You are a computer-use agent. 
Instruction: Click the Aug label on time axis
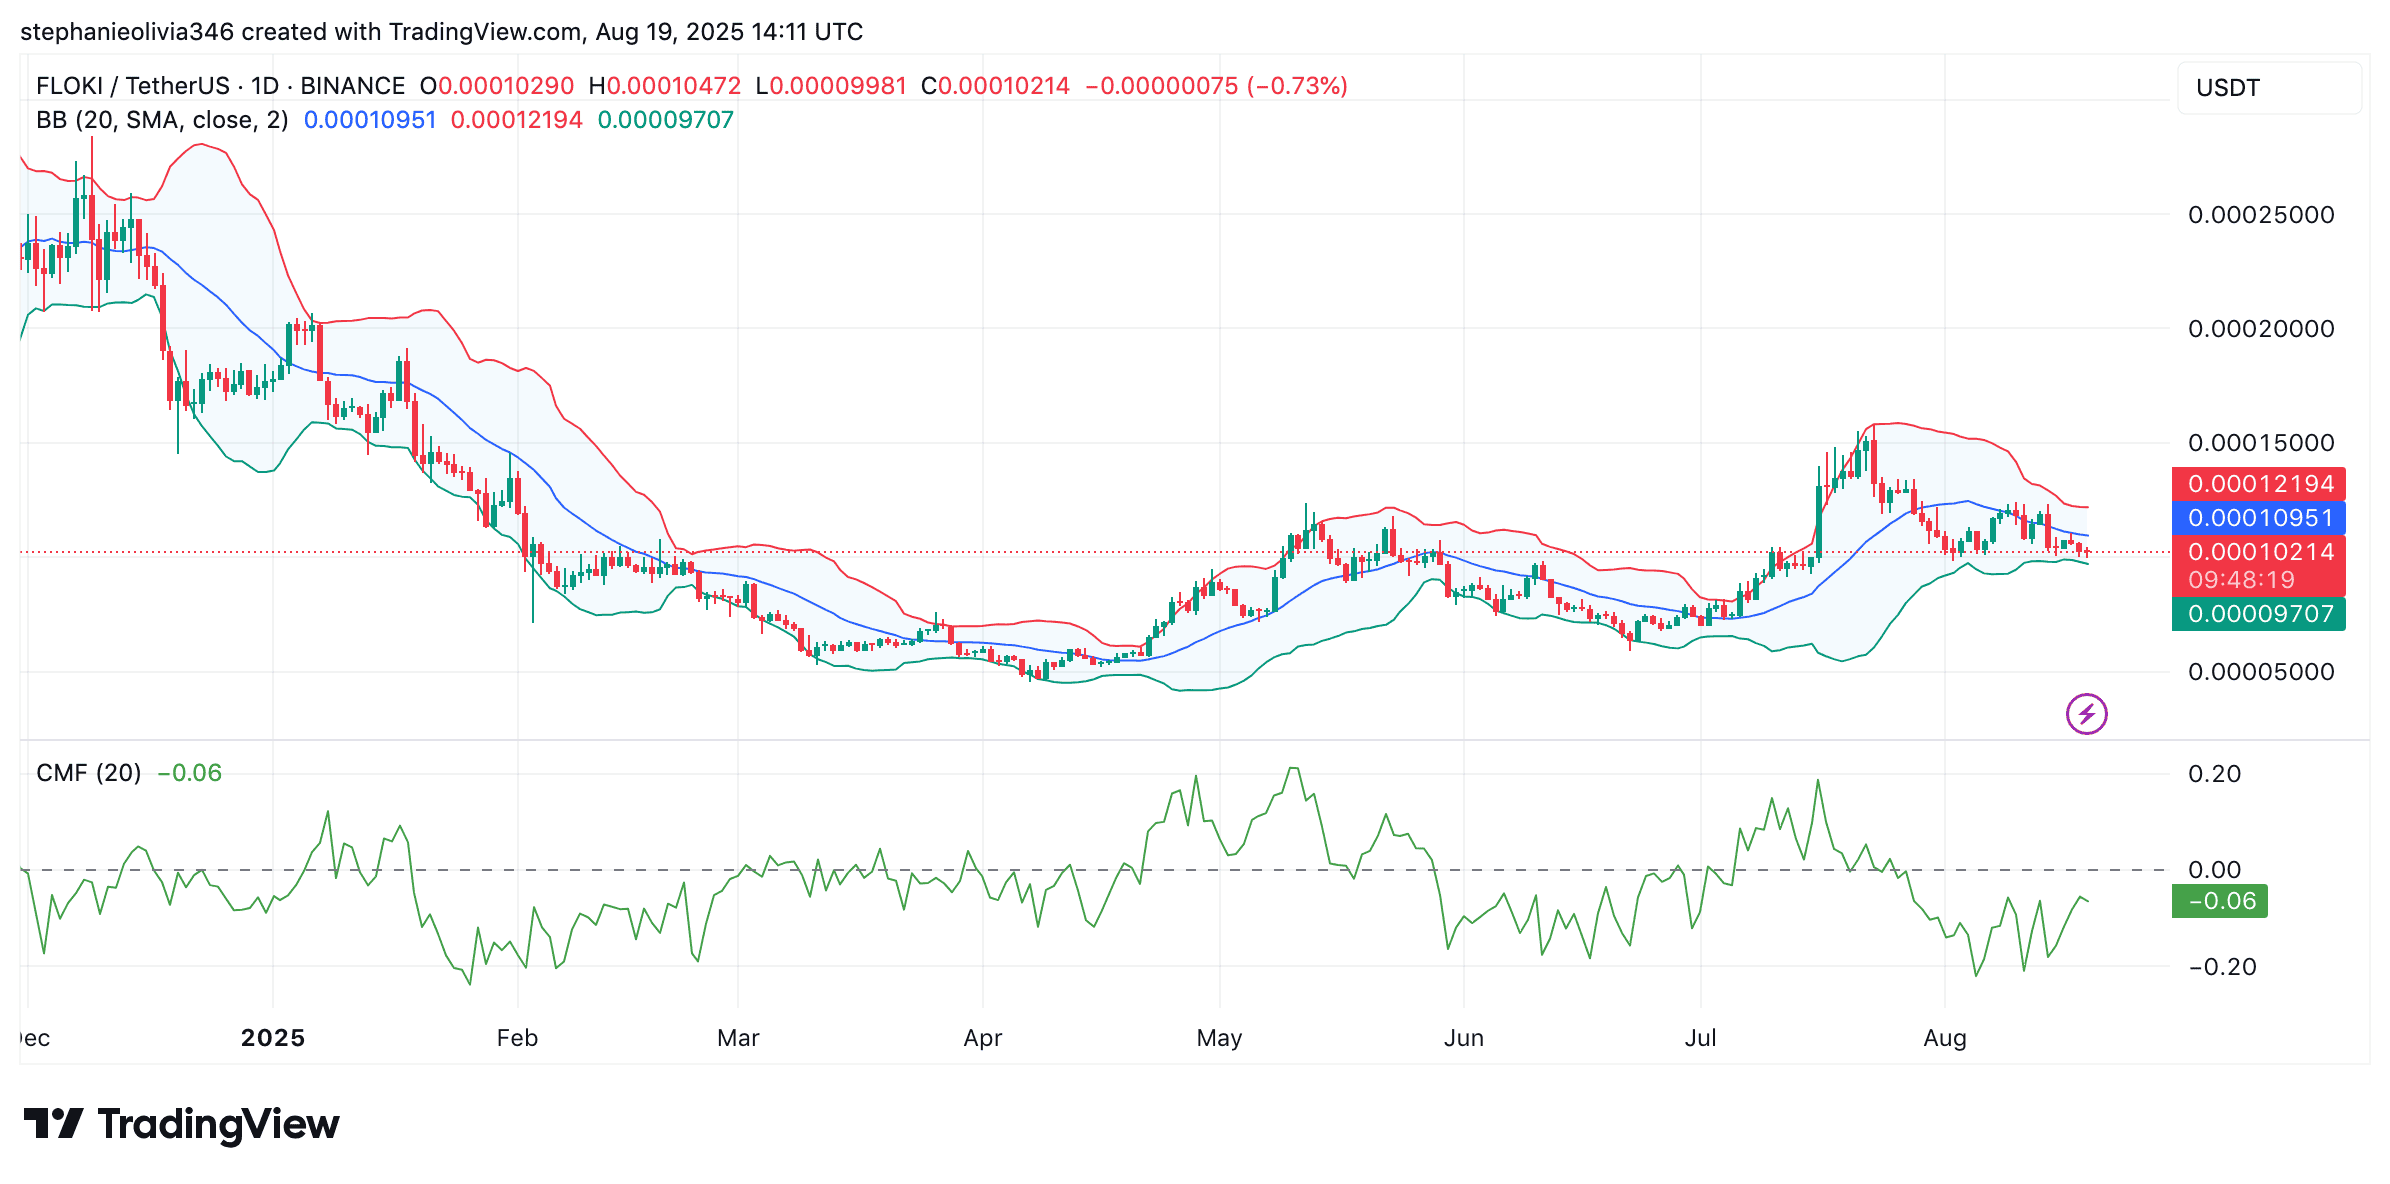(x=1945, y=1038)
